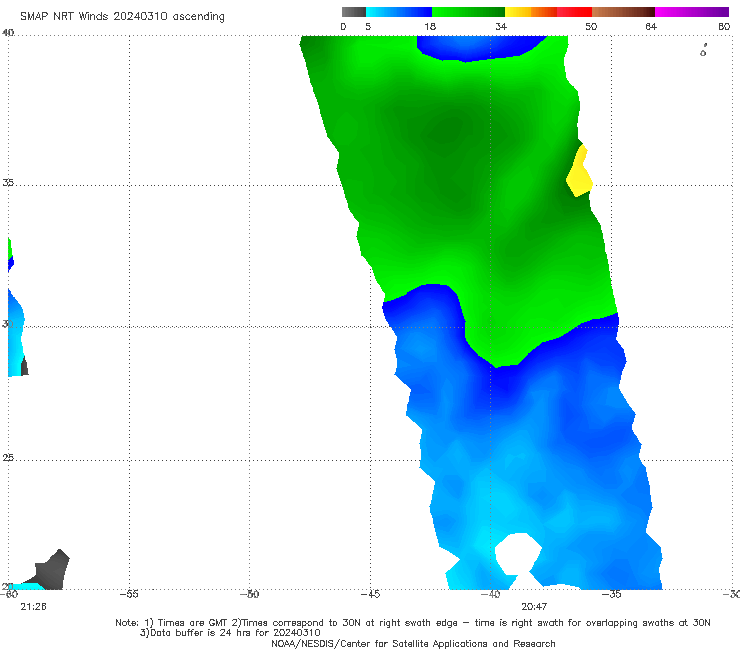
Task: Click the color bar label '18'
Action: [x=430, y=26]
